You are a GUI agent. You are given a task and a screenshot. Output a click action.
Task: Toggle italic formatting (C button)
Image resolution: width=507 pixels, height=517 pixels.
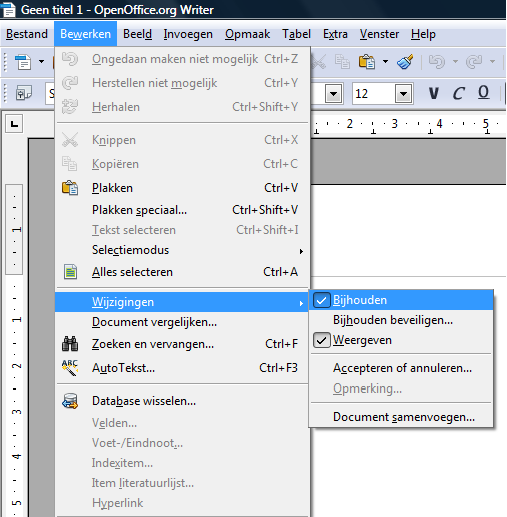click(x=458, y=93)
